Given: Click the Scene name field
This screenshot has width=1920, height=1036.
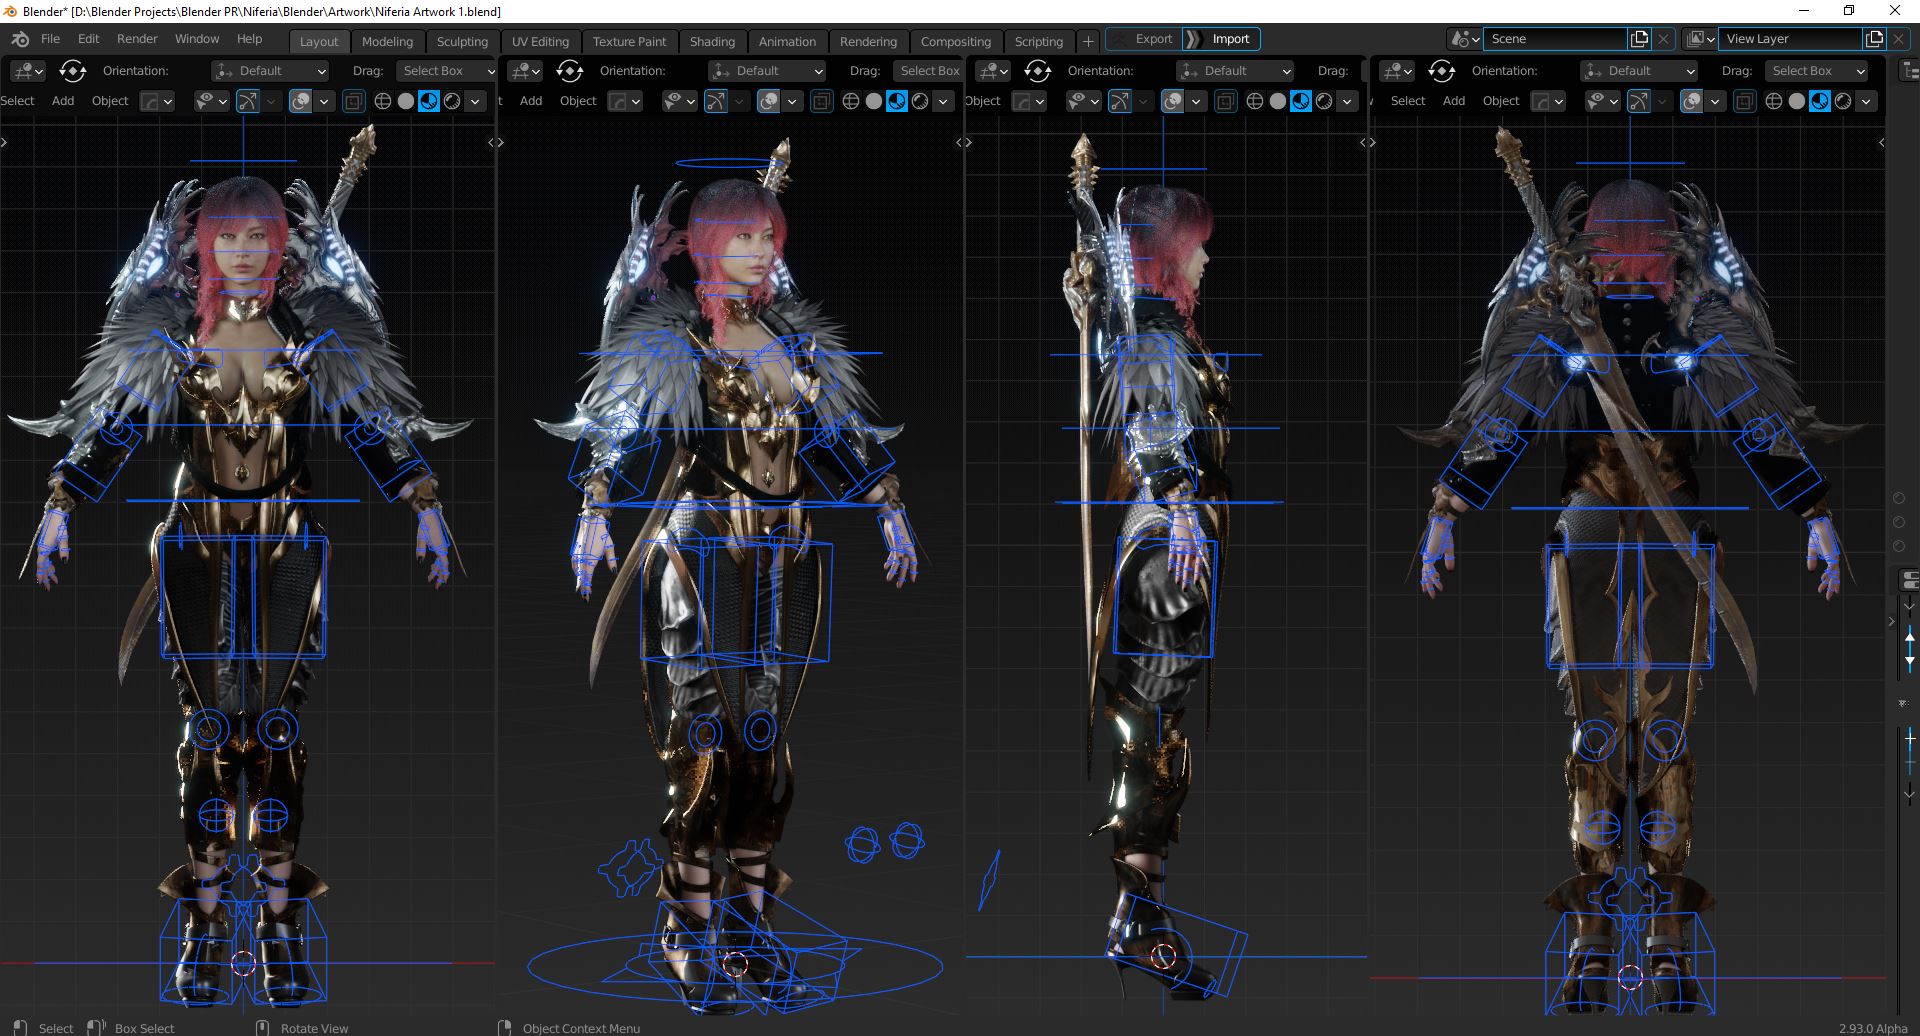Looking at the screenshot, I should pos(1555,39).
